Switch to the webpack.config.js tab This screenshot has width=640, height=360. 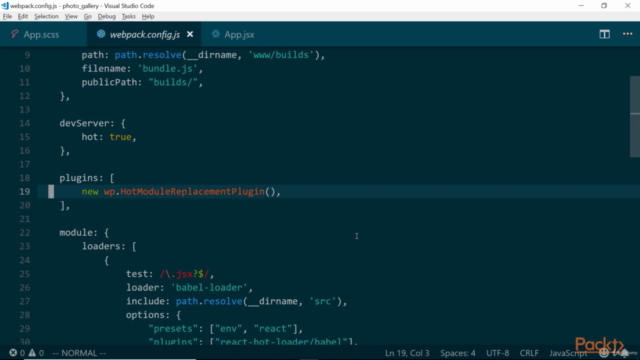[144, 34]
